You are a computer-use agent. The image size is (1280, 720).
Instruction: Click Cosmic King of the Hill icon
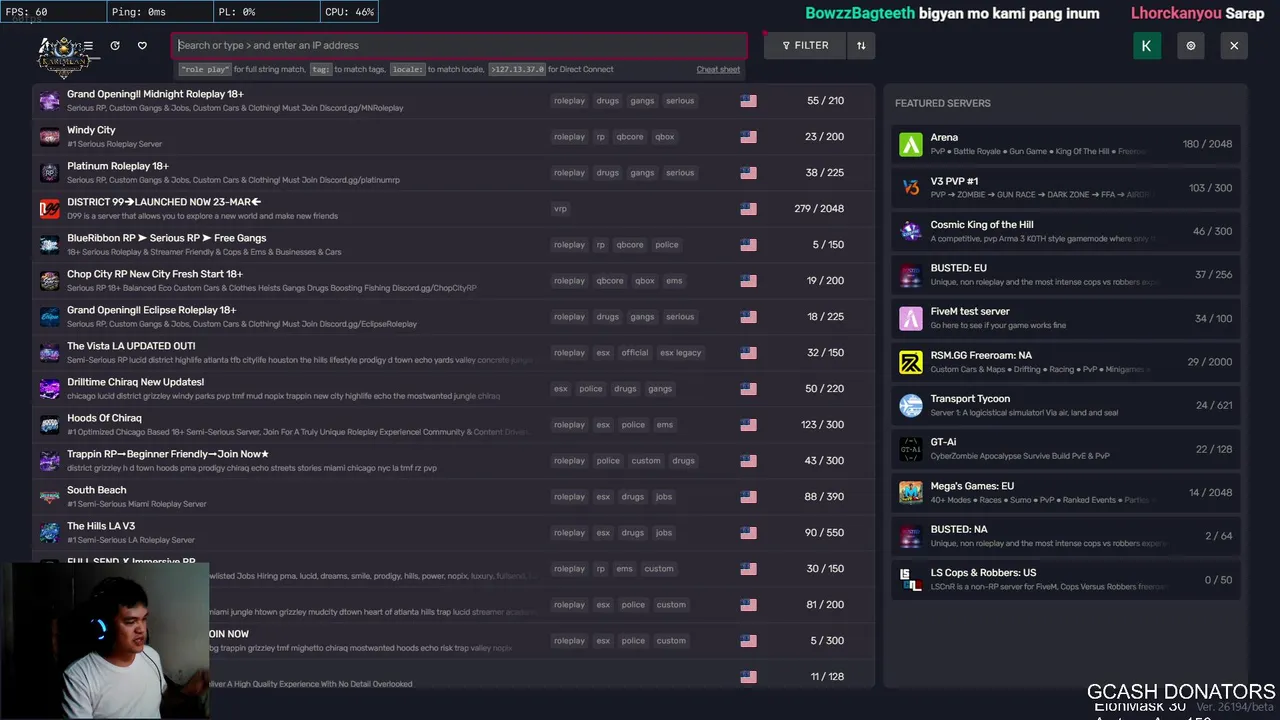click(911, 231)
